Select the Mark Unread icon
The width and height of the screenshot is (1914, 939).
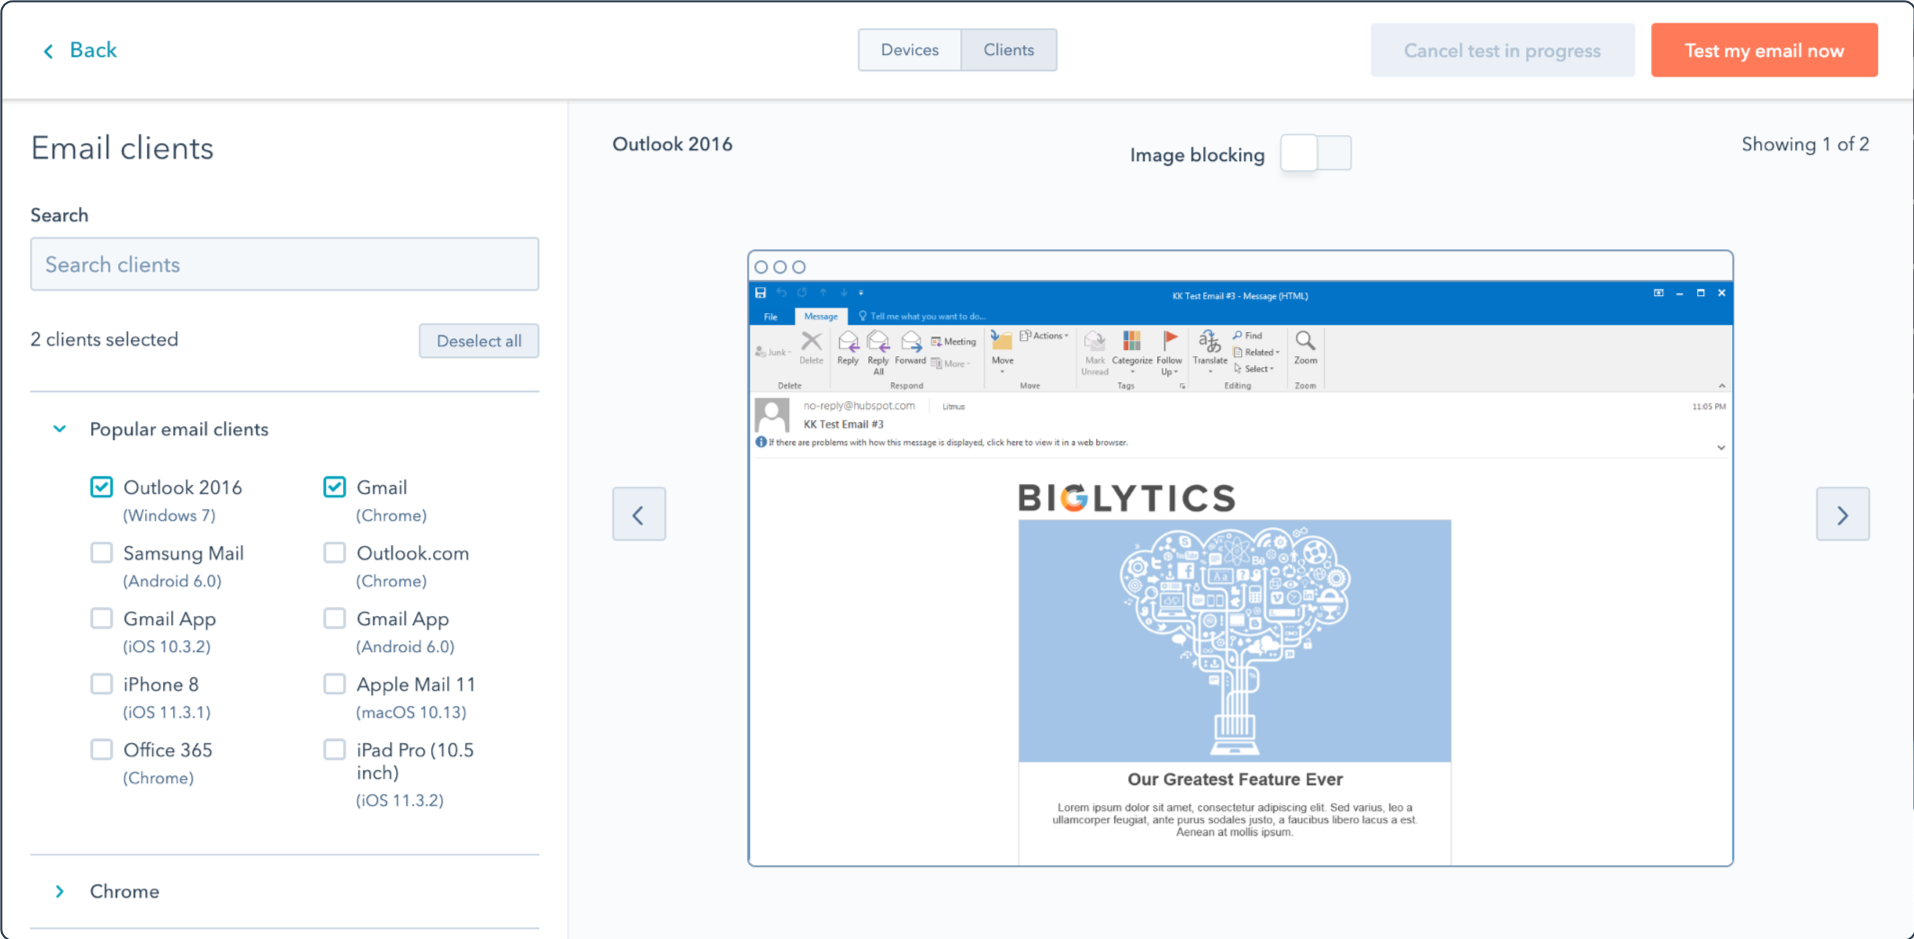click(x=1094, y=342)
